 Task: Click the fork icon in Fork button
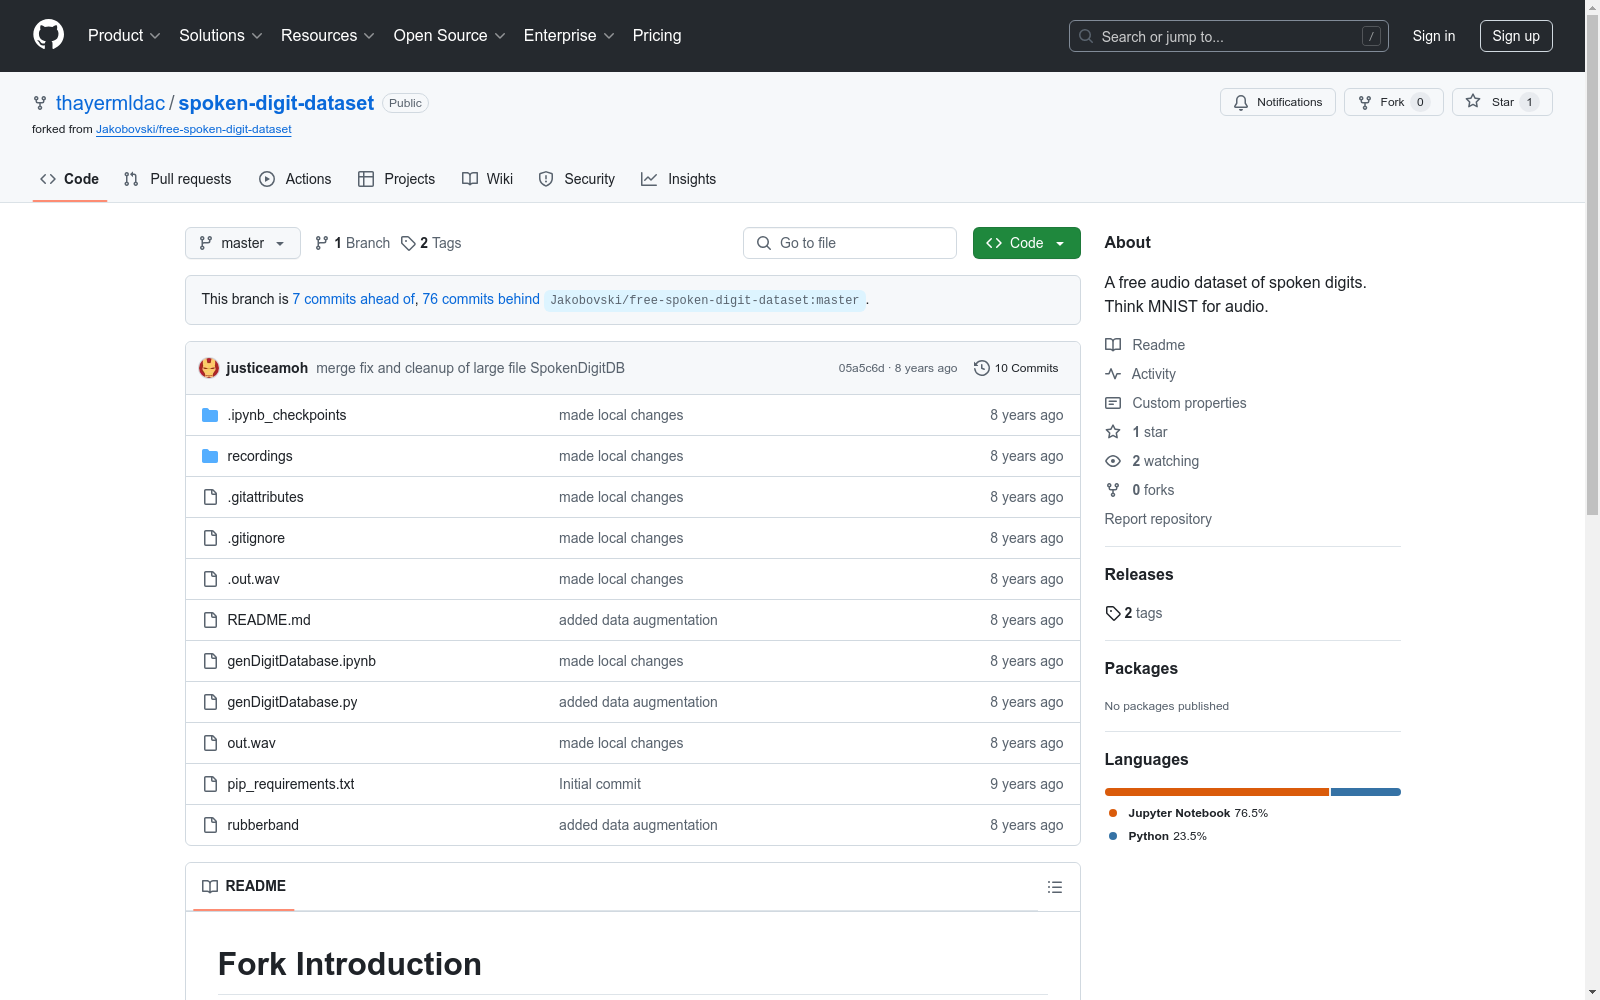pos(1365,102)
